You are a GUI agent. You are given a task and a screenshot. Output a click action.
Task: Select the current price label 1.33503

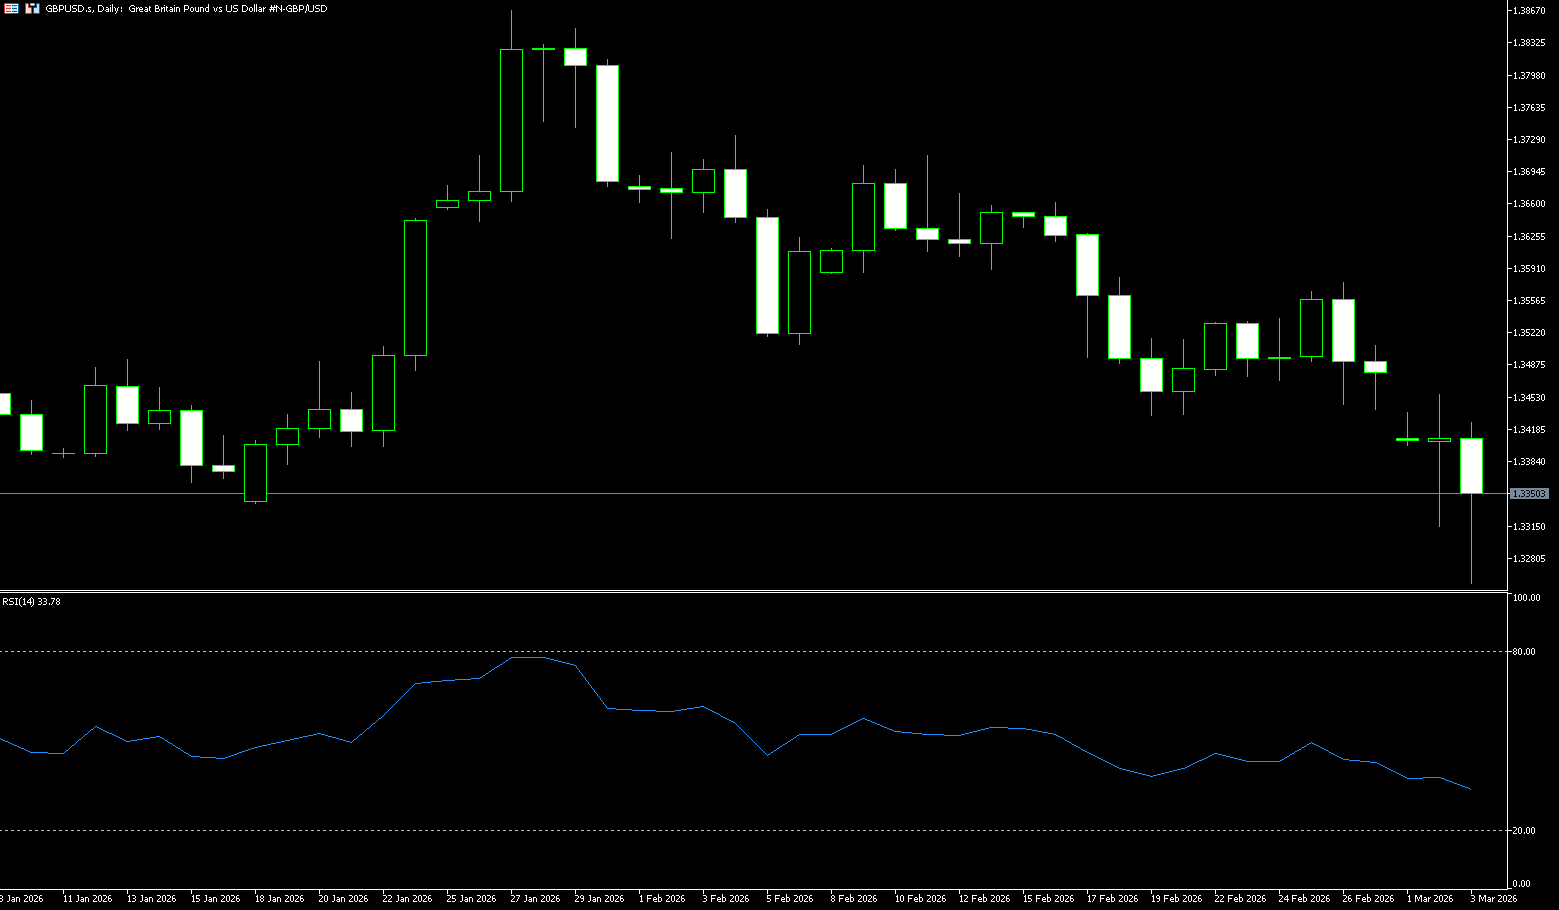click(1529, 494)
